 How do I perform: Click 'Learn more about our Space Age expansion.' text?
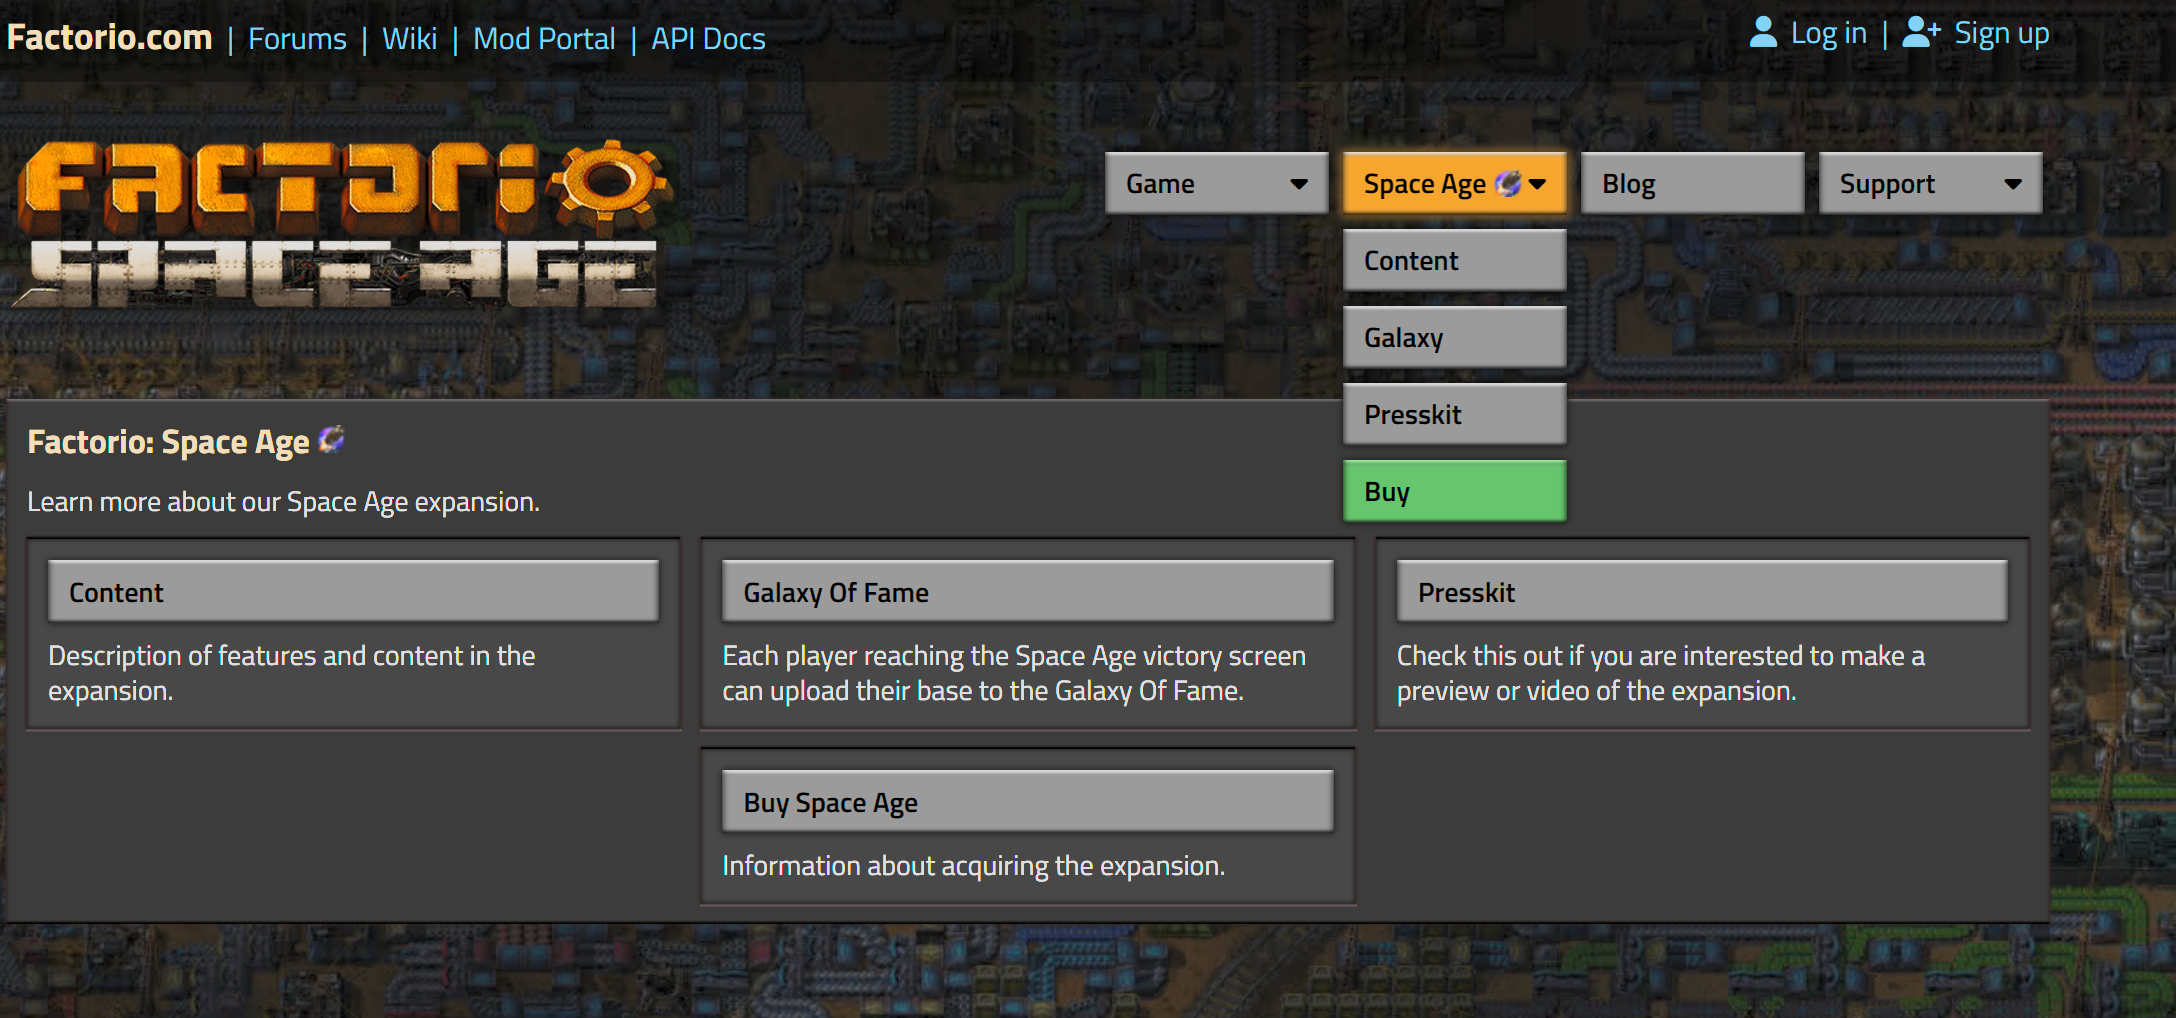tap(283, 501)
